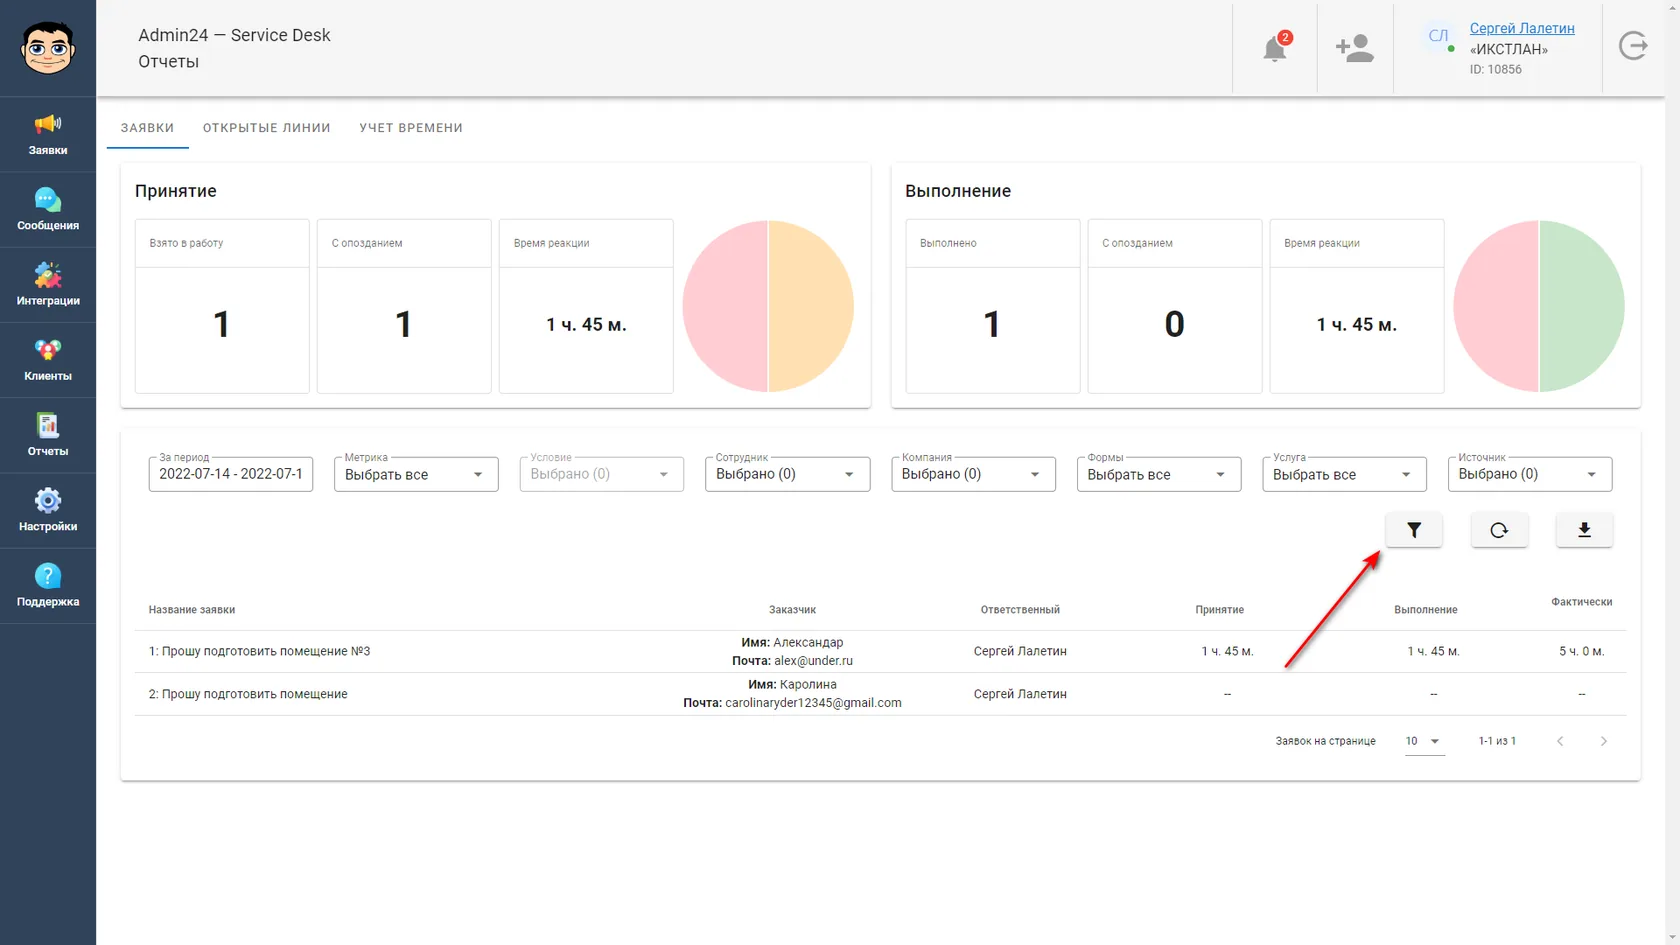1680x945 pixels.
Task: Open the Источник dropdown
Action: [1530, 474]
